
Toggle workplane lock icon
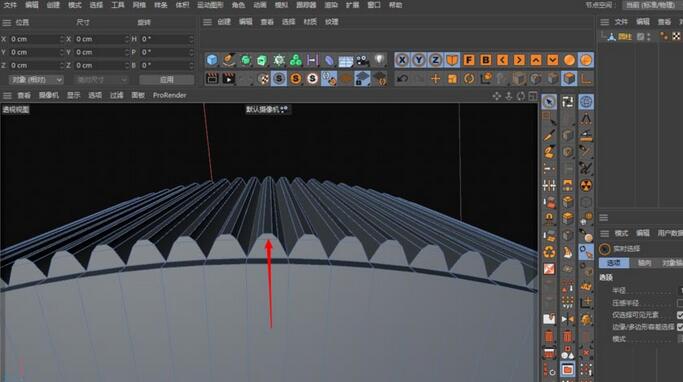point(362,78)
